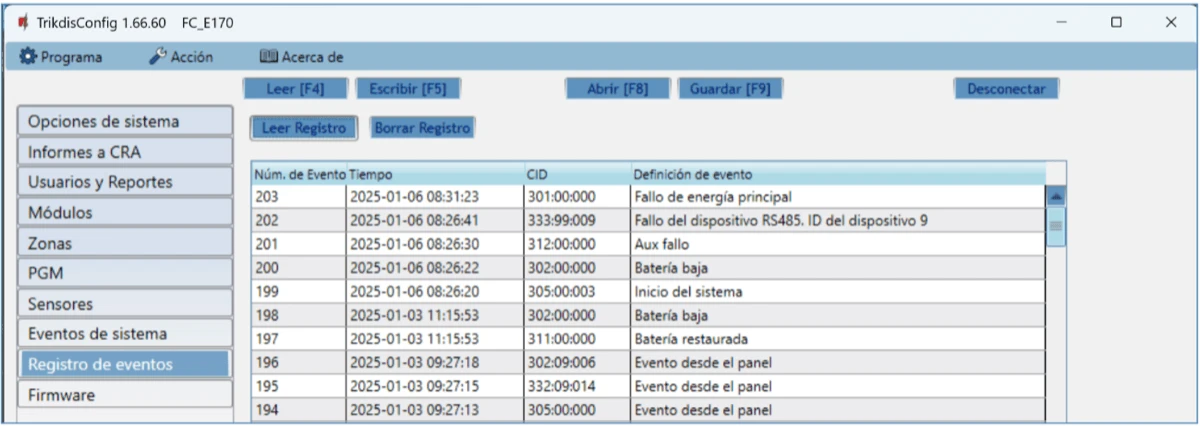This screenshot has height=426, width=1200.
Task: Save configuration with Guardar [F9]
Action: coord(730,89)
